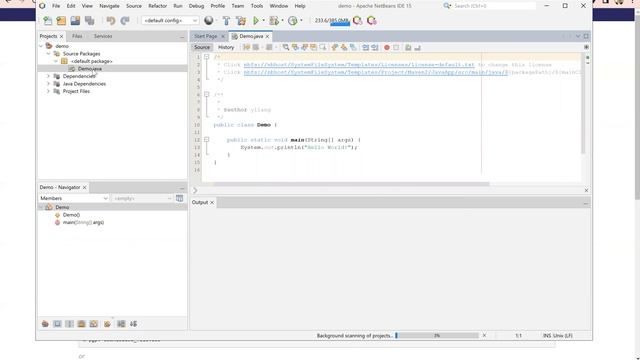The width and height of the screenshot is (640, 360).
Task: Click the Clean and Build Project icon
Action: coord(241,20)
